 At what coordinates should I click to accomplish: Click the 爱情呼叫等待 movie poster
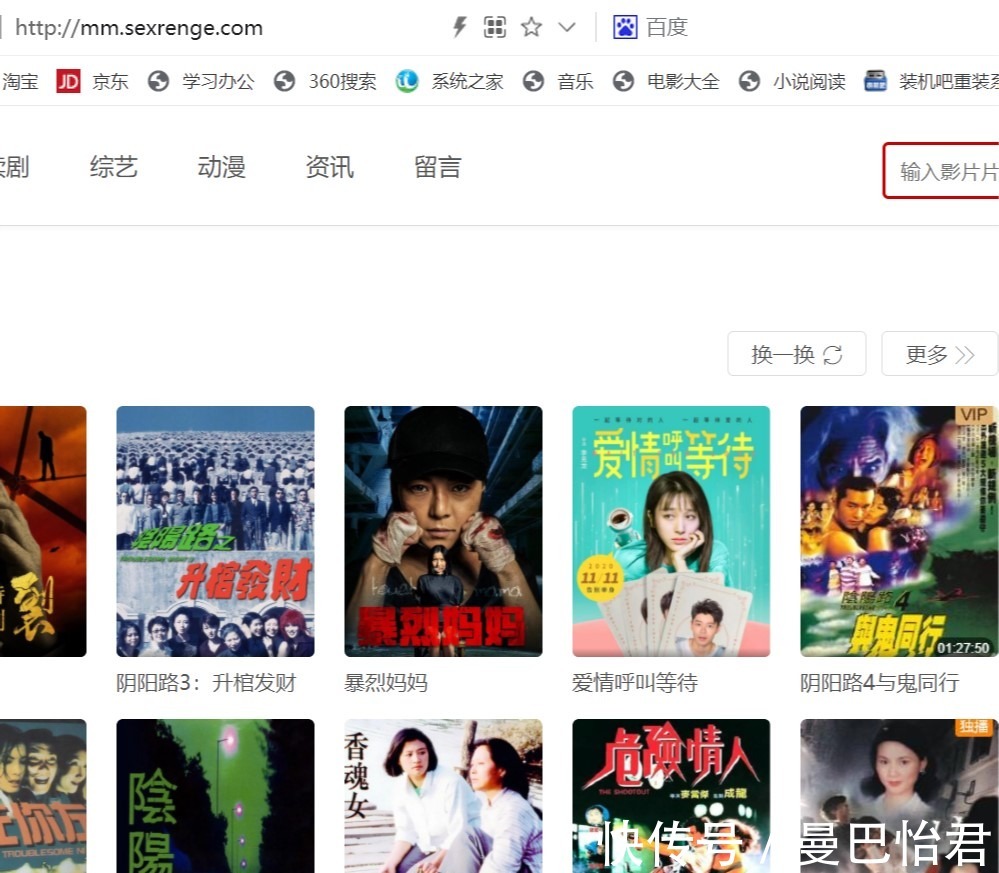tap(670, 531)
